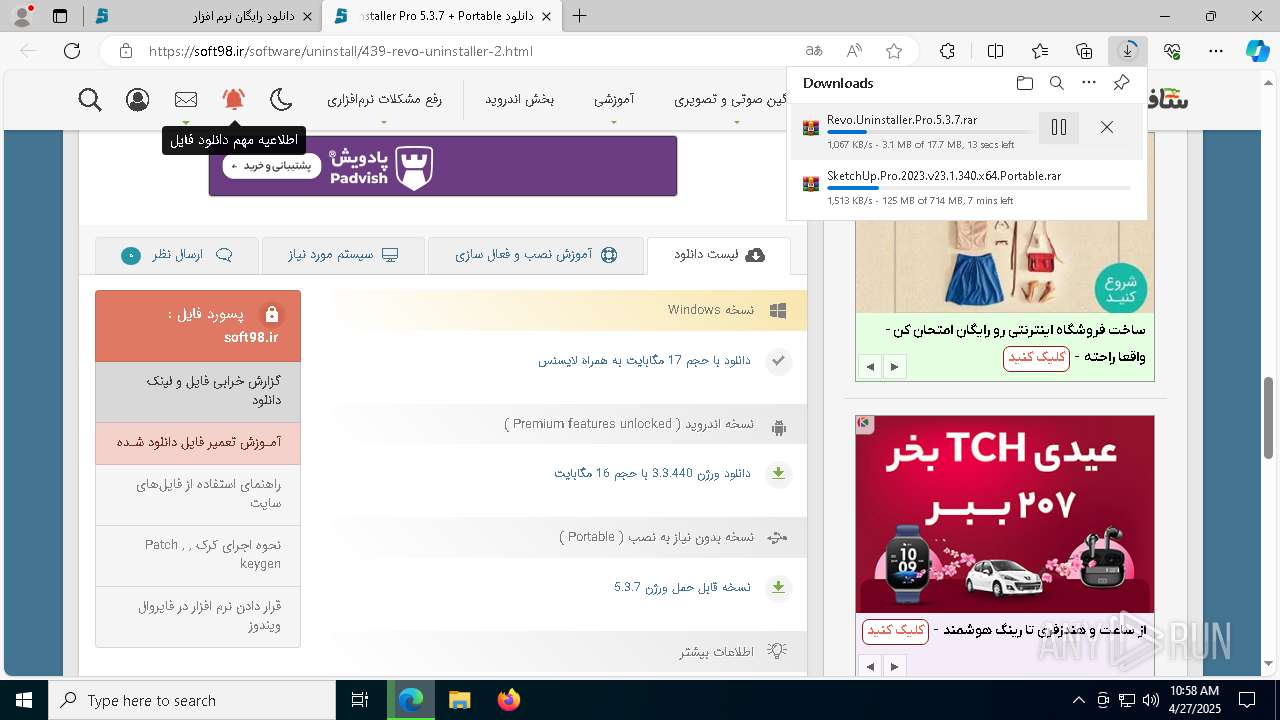Open a new browser tab
The image size is (1280, 720).
click(579, 16)
